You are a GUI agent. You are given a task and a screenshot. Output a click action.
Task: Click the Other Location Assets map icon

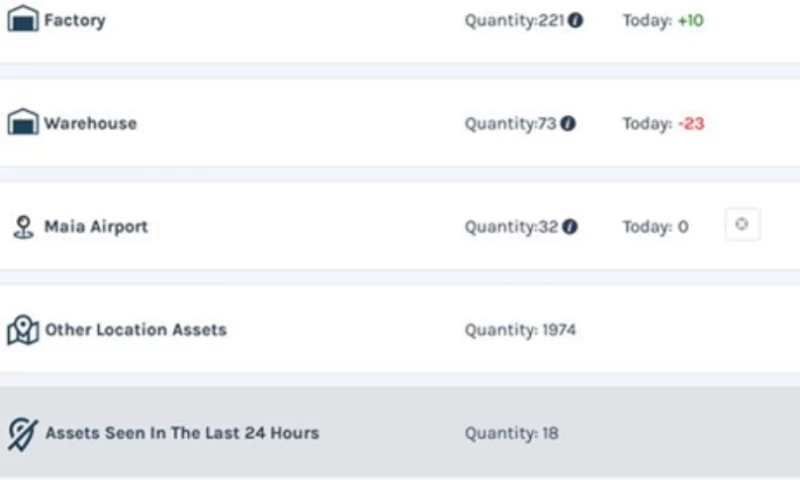coord(22,330)
